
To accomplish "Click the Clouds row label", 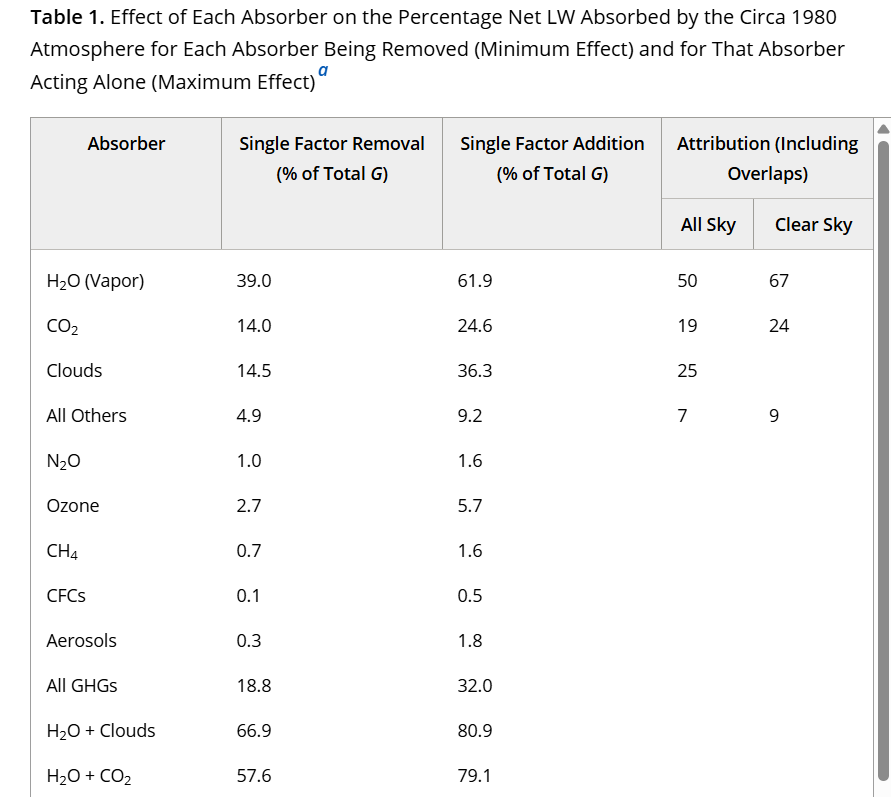I will point(74,371).
